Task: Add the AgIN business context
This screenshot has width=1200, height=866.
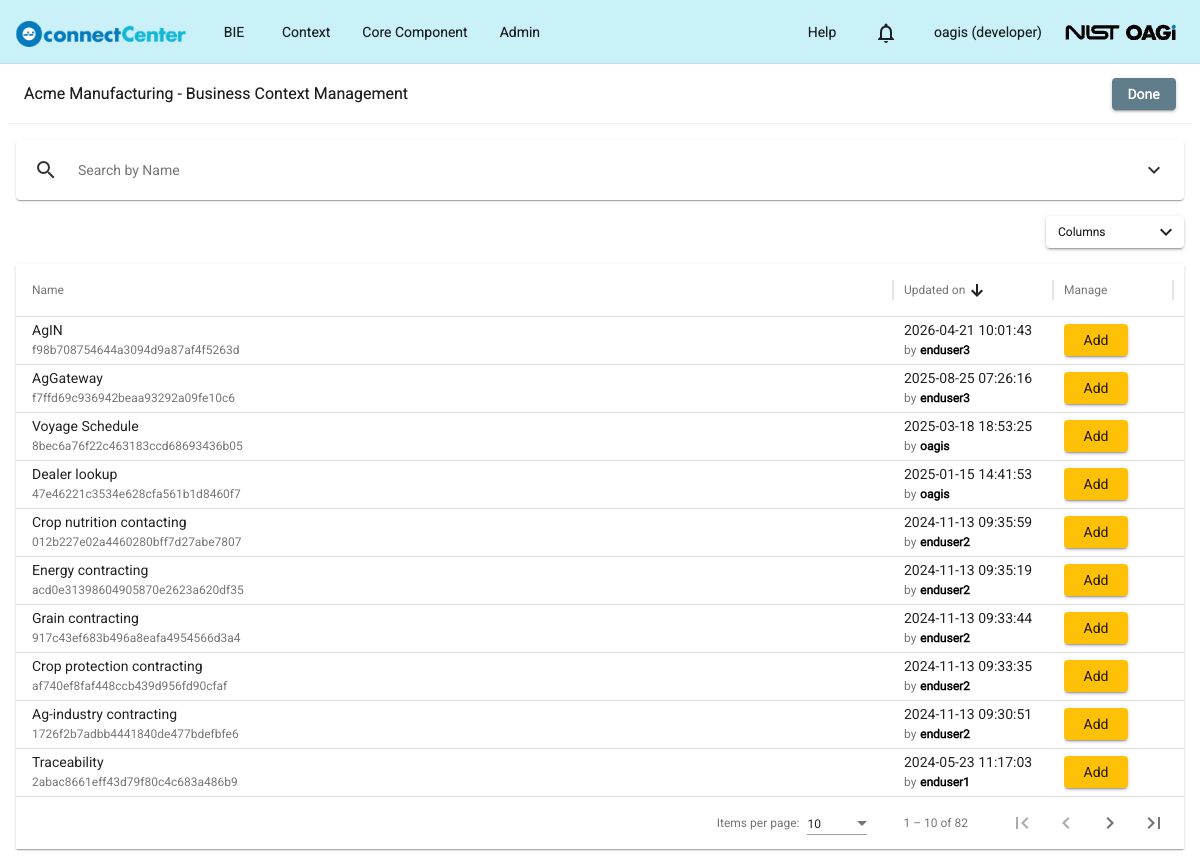Action: pyautogui.click(x=1096, y=340)
